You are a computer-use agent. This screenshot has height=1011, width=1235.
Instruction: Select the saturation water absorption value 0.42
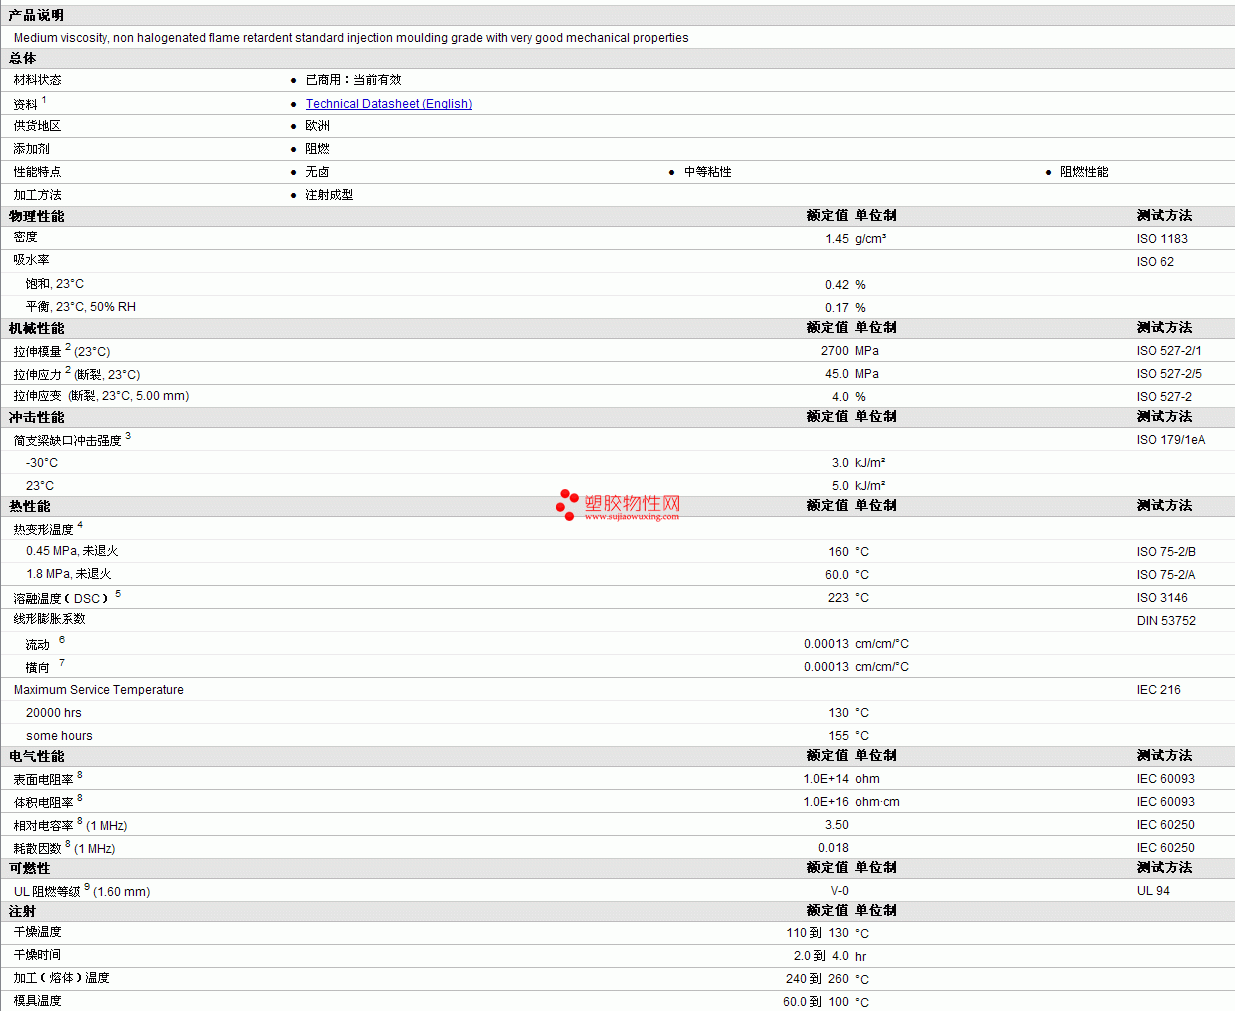[x=837, y=285]
